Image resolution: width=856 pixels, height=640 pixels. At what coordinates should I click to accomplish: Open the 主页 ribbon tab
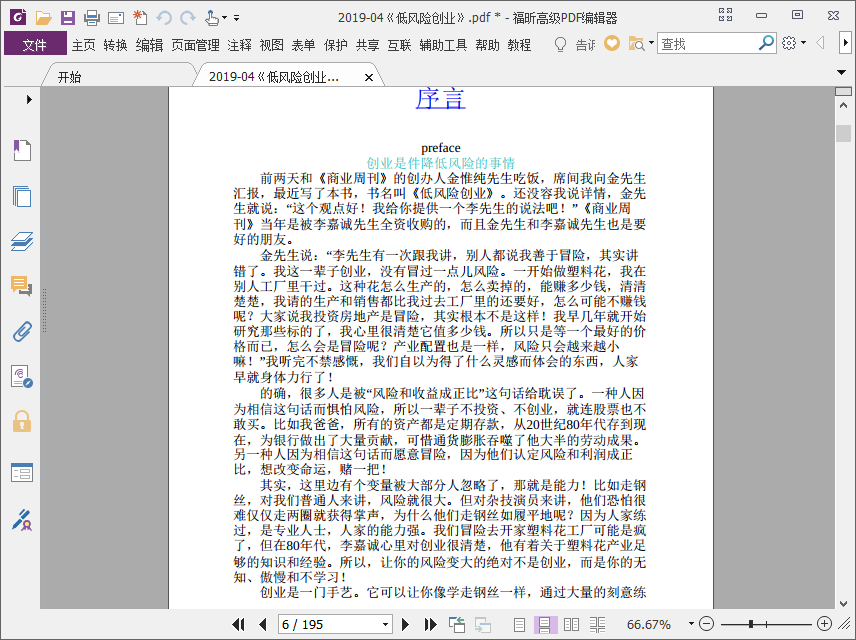[84, 45]
